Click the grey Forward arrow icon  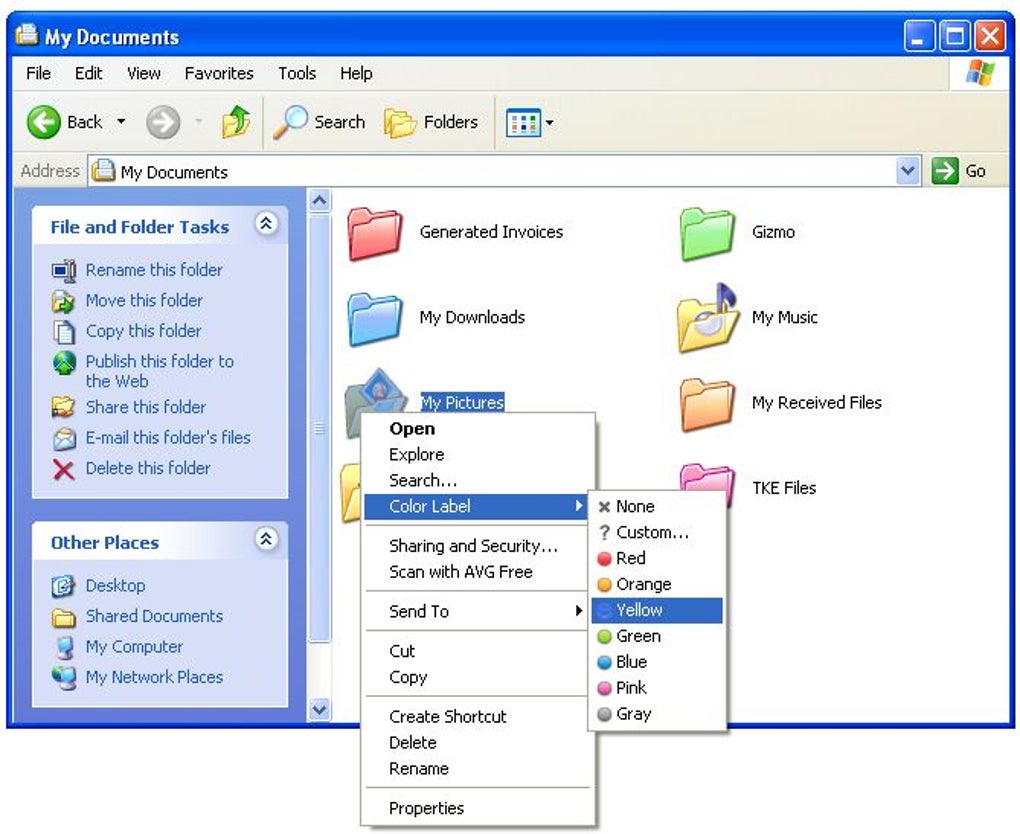point(162,122)
